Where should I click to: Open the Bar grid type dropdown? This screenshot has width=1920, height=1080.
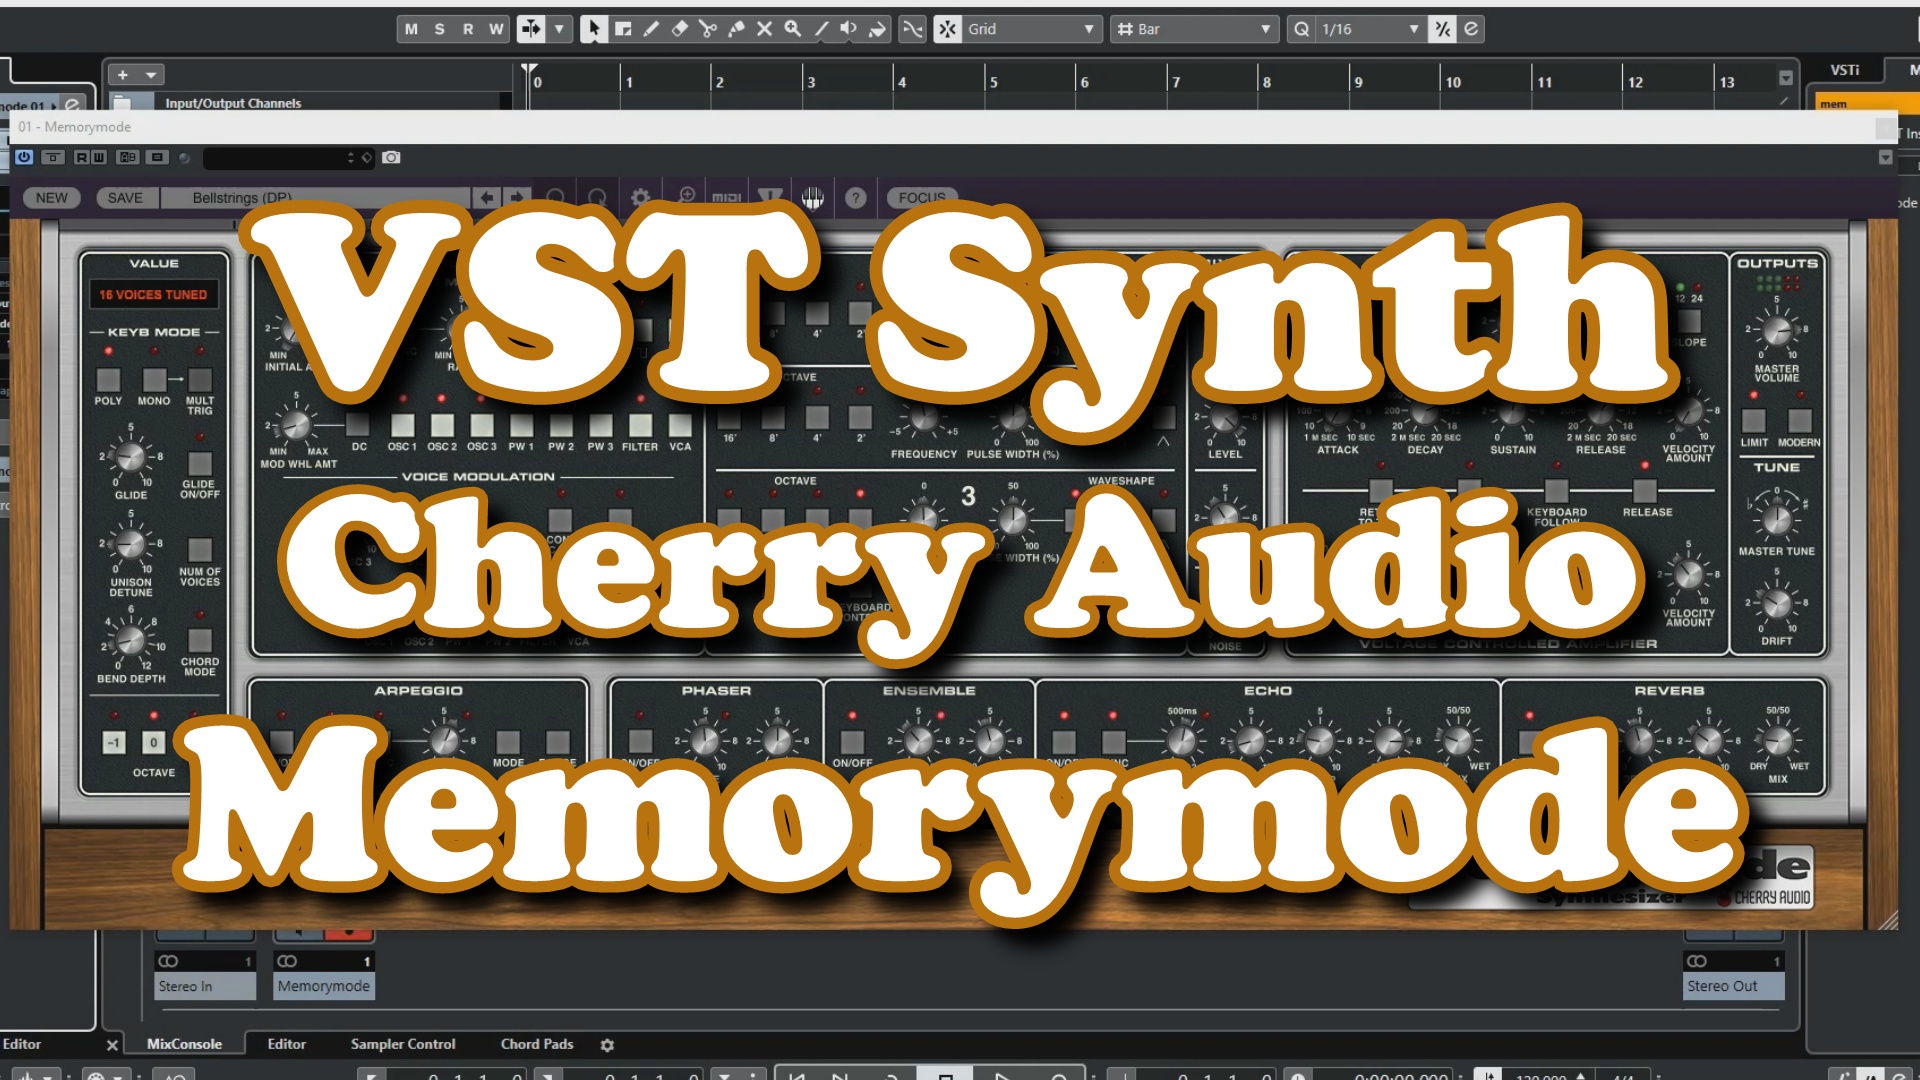pos(1195,29)
